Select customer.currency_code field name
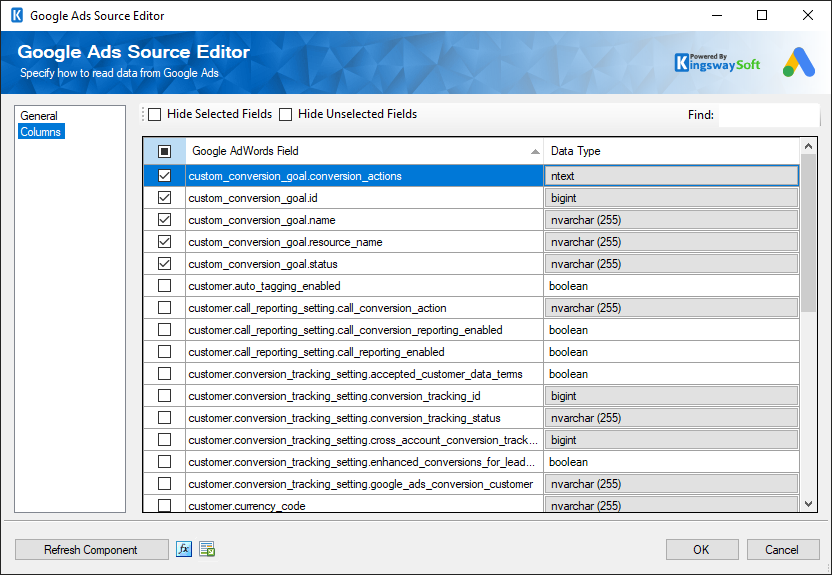 point(247,506)
